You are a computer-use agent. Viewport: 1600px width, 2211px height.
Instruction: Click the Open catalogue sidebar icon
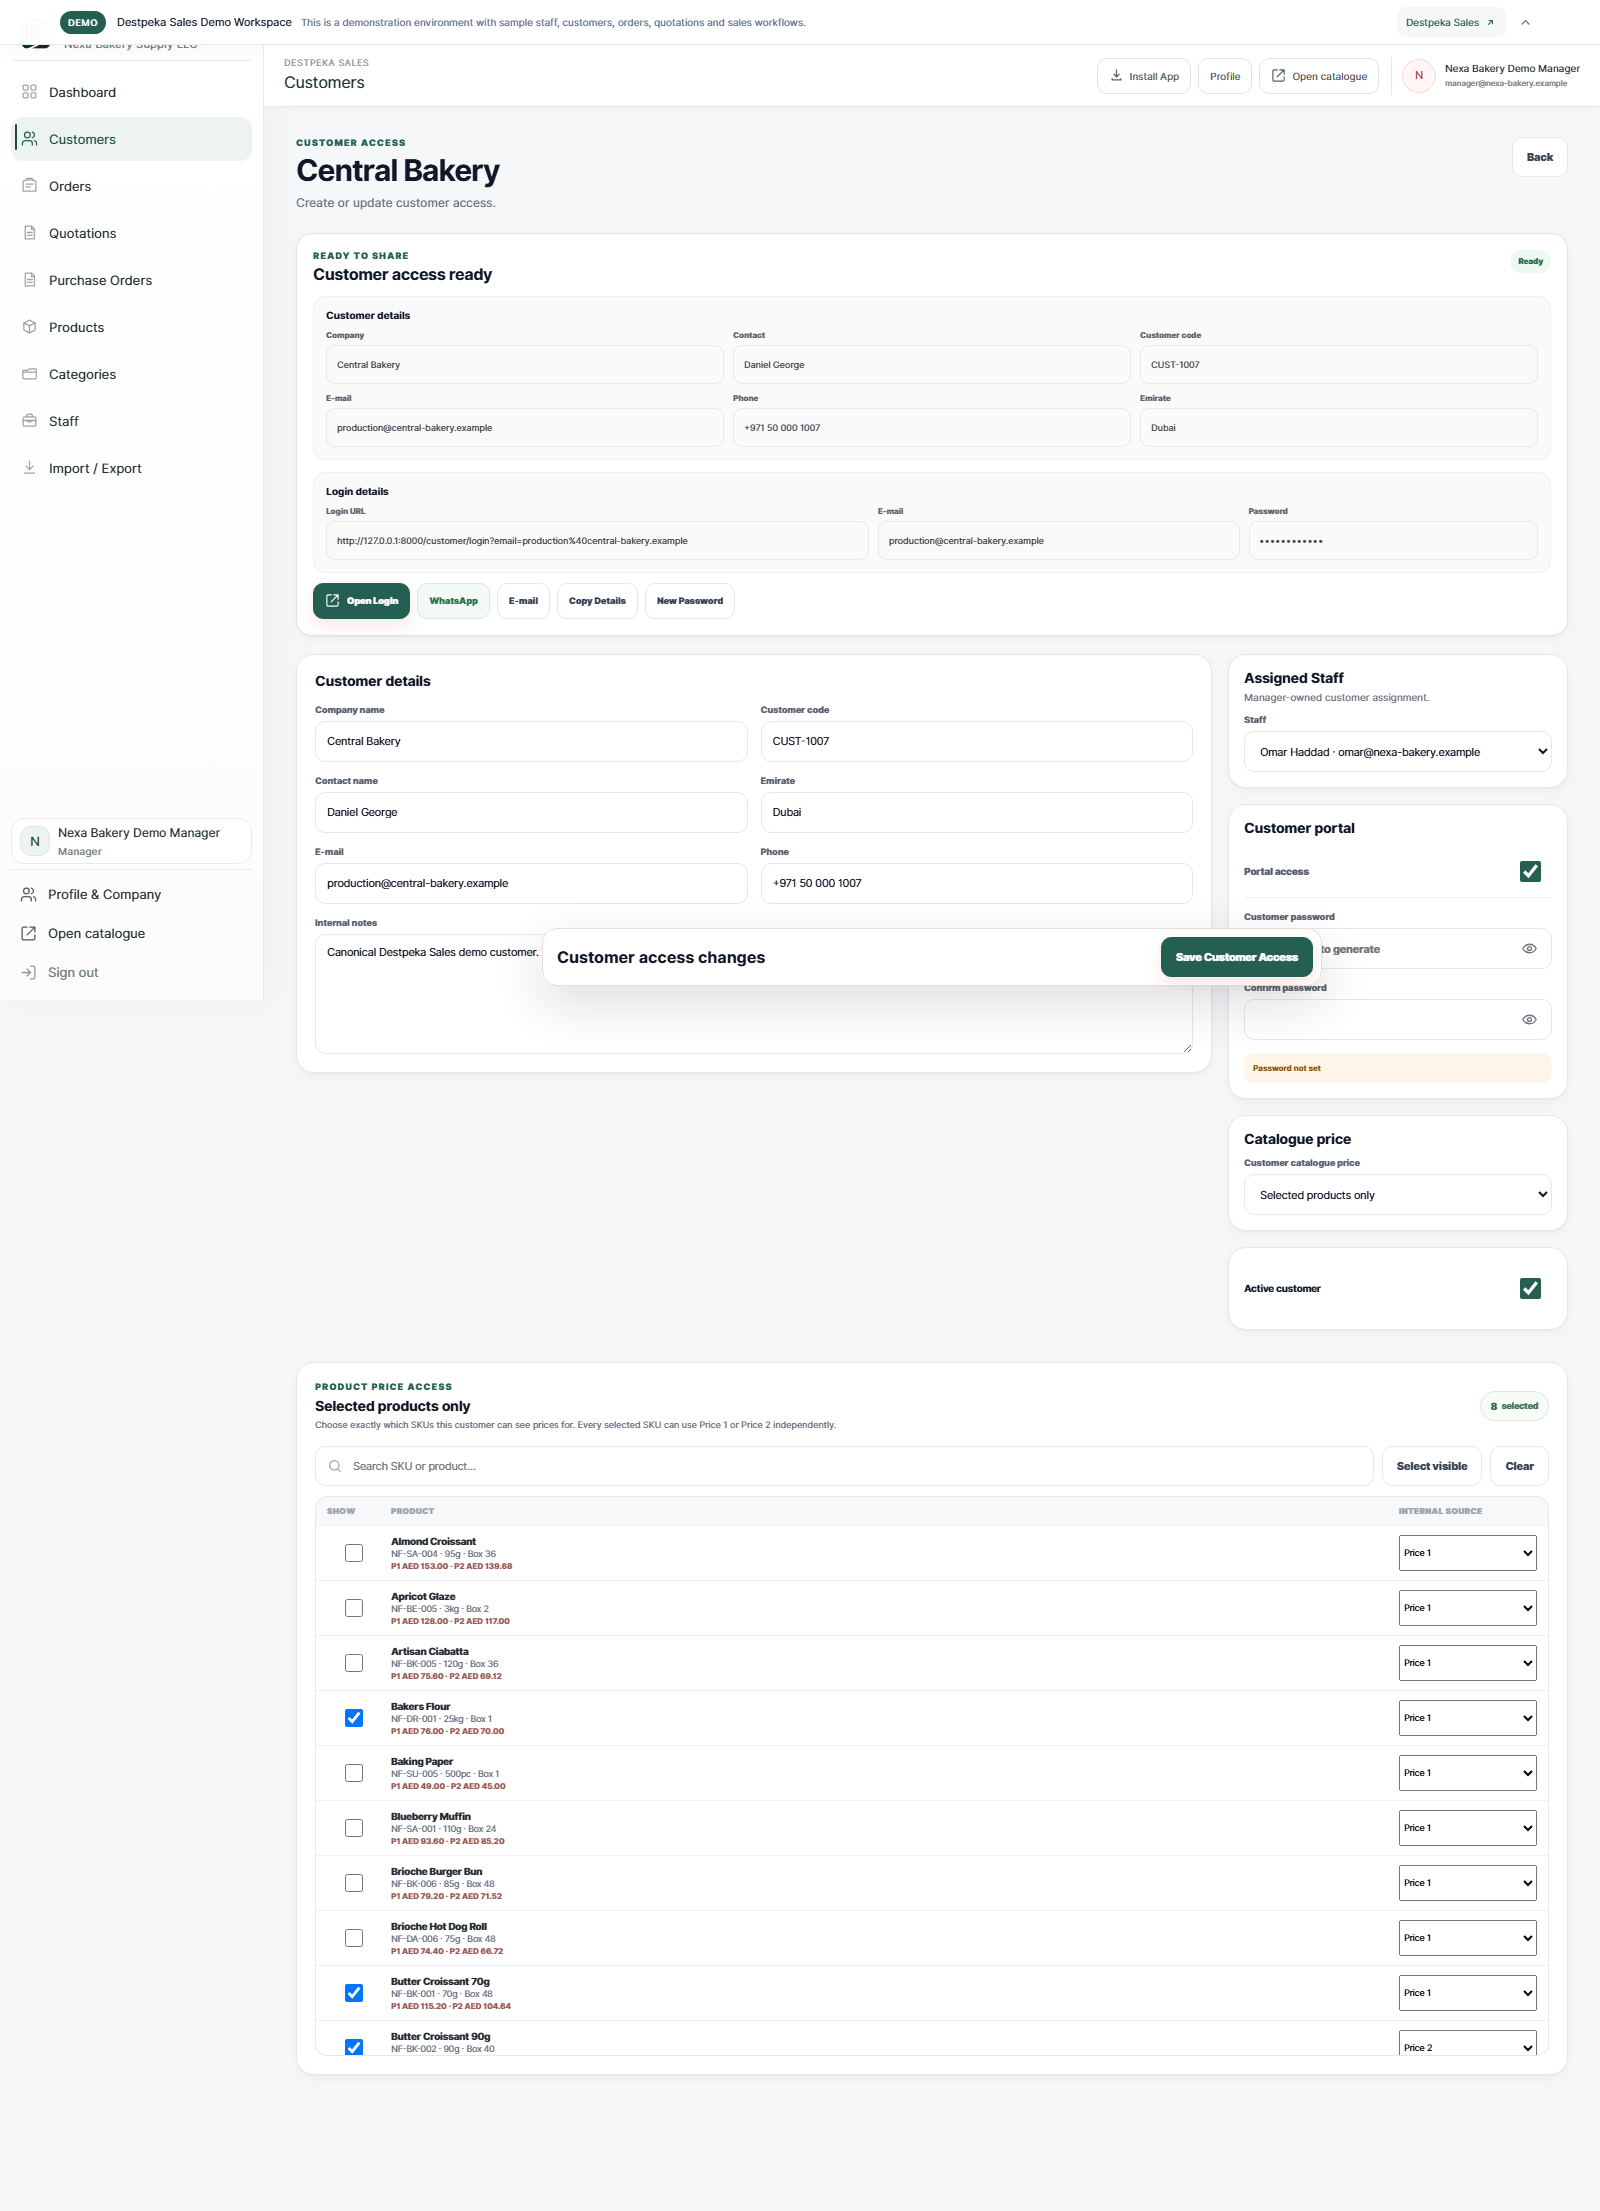click(28, 933)
